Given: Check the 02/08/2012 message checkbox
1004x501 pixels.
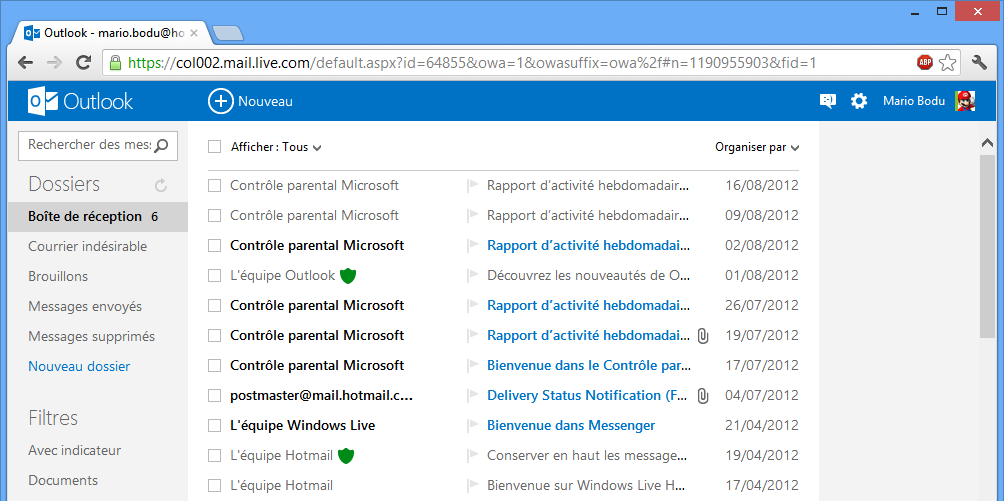Looking at the screenshot, I should tap(215, 245).
